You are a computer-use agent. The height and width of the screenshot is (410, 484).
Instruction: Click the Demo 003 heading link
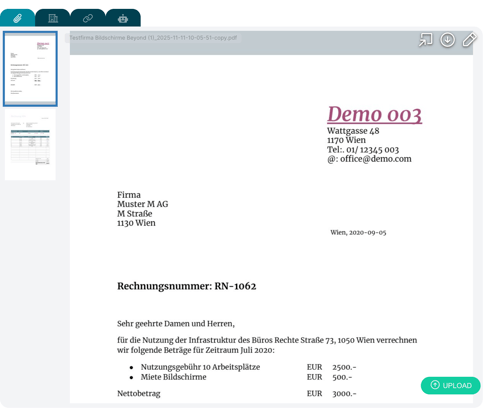tap(374, 114)
